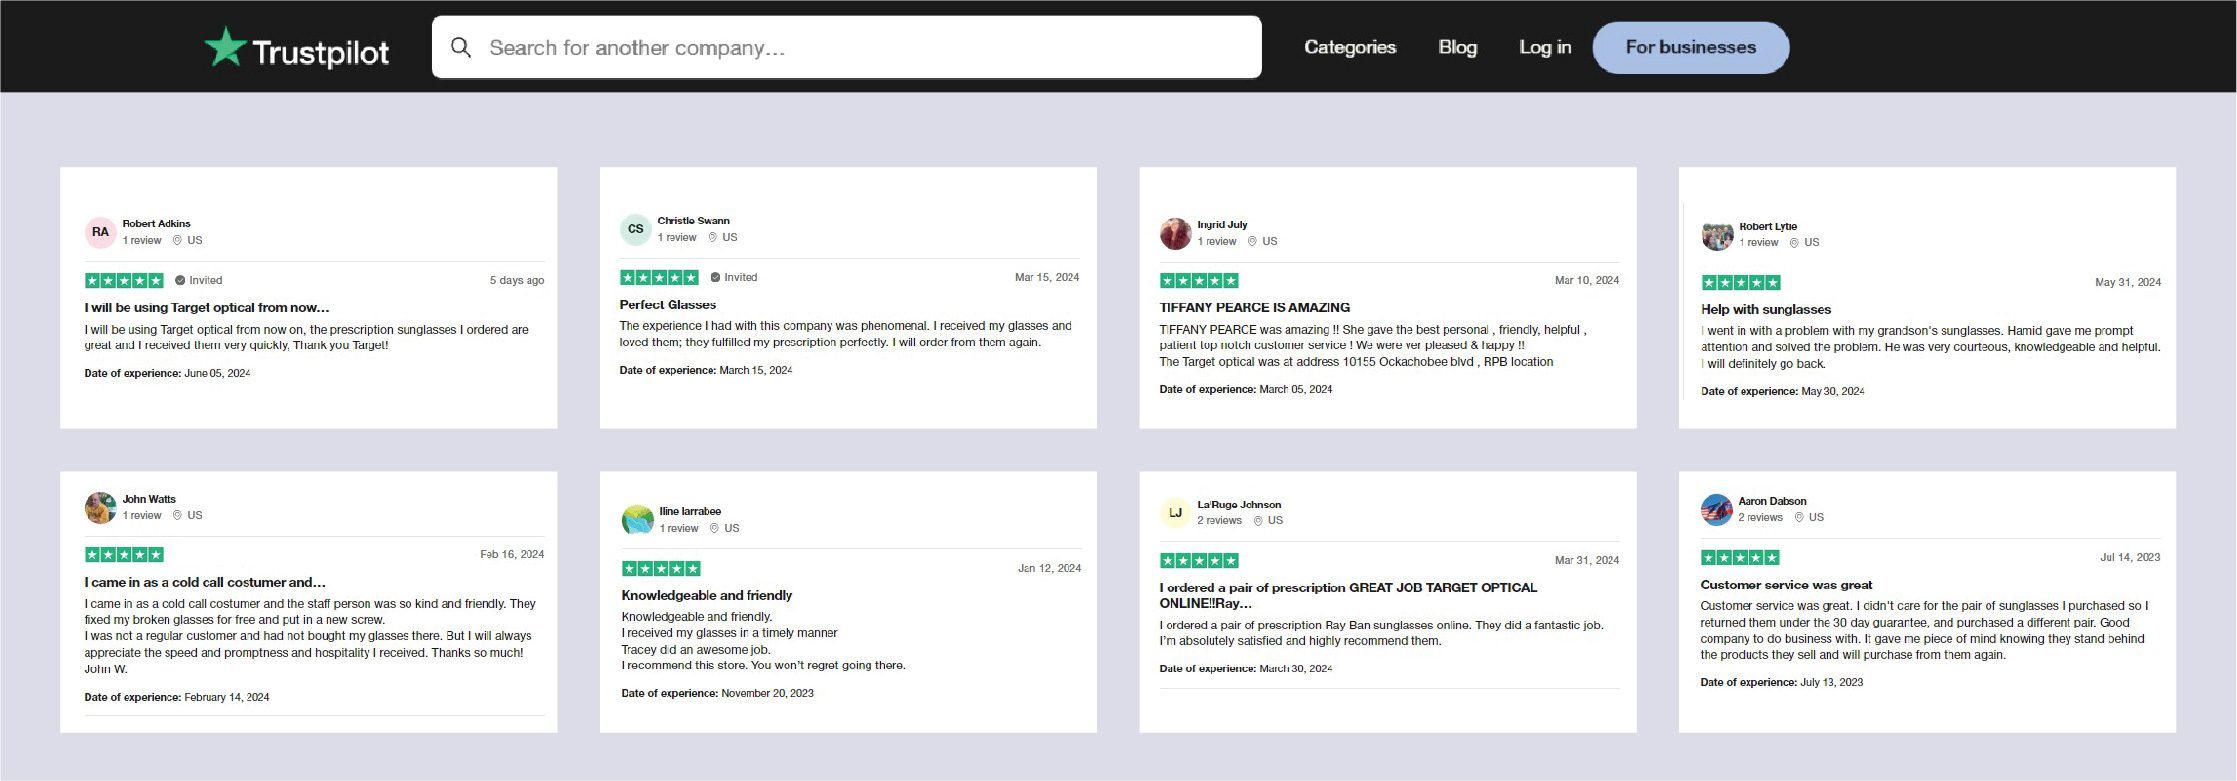Click Iline Iarrabee's avatar image
Screen dimensions: 2237x781
pyautogui.click(x=637, y=520)
